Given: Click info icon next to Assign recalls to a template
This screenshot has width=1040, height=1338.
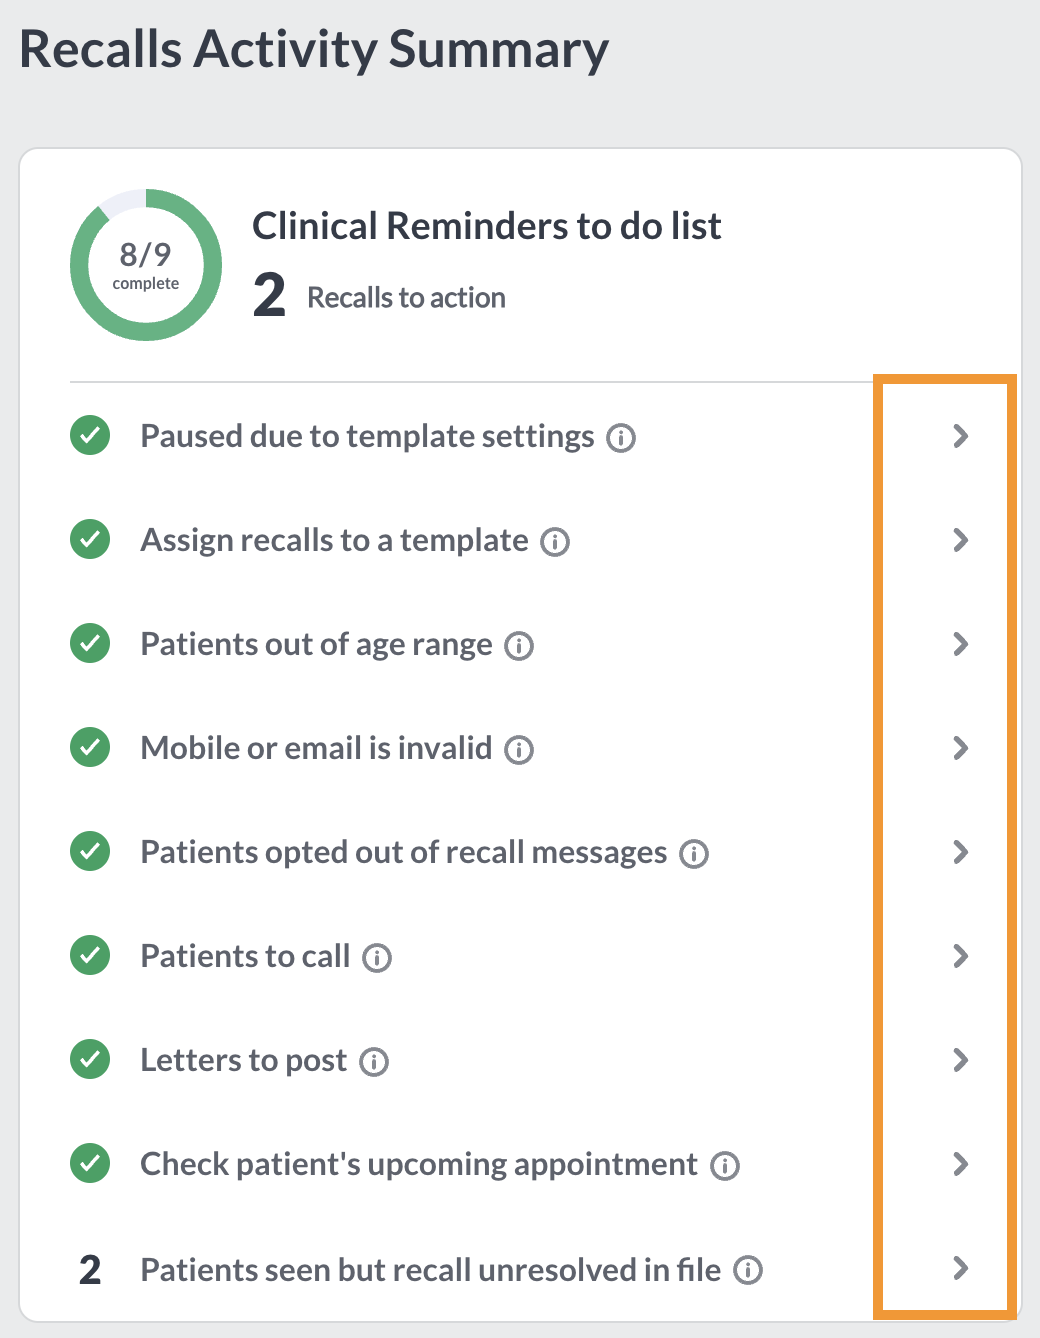Looking at the screenshot, I should click(x=555, y=542).
